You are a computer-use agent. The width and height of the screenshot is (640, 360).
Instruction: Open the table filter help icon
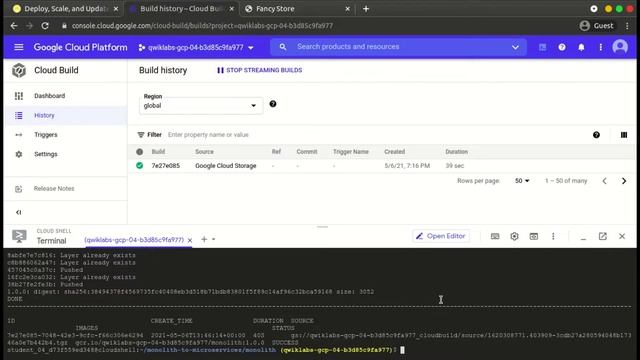click(x=596, y=135)
